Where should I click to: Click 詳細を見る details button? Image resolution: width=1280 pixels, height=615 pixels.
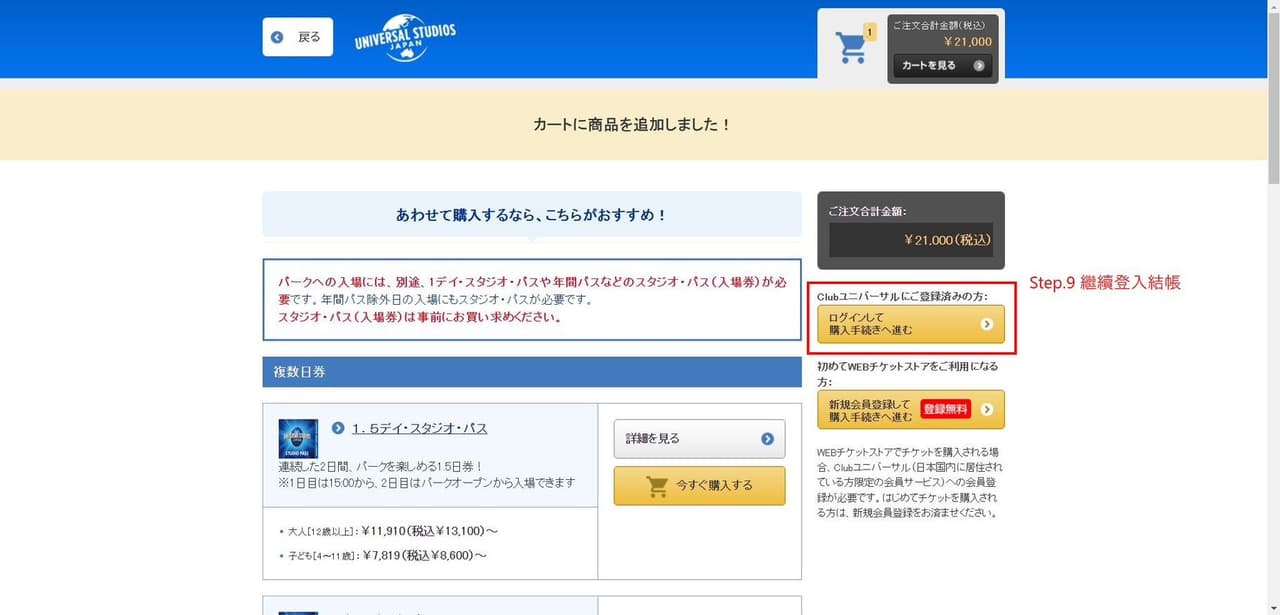(x=699, y=438)
